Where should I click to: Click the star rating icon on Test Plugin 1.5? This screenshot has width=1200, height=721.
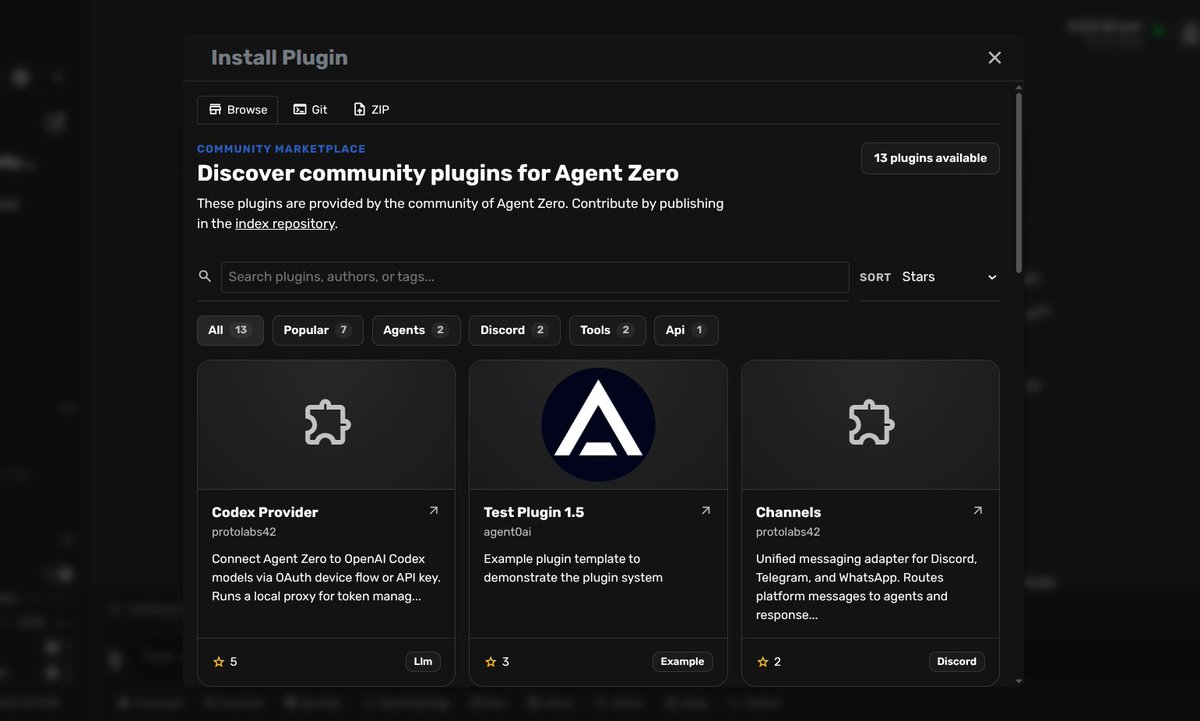coord(490,661)
